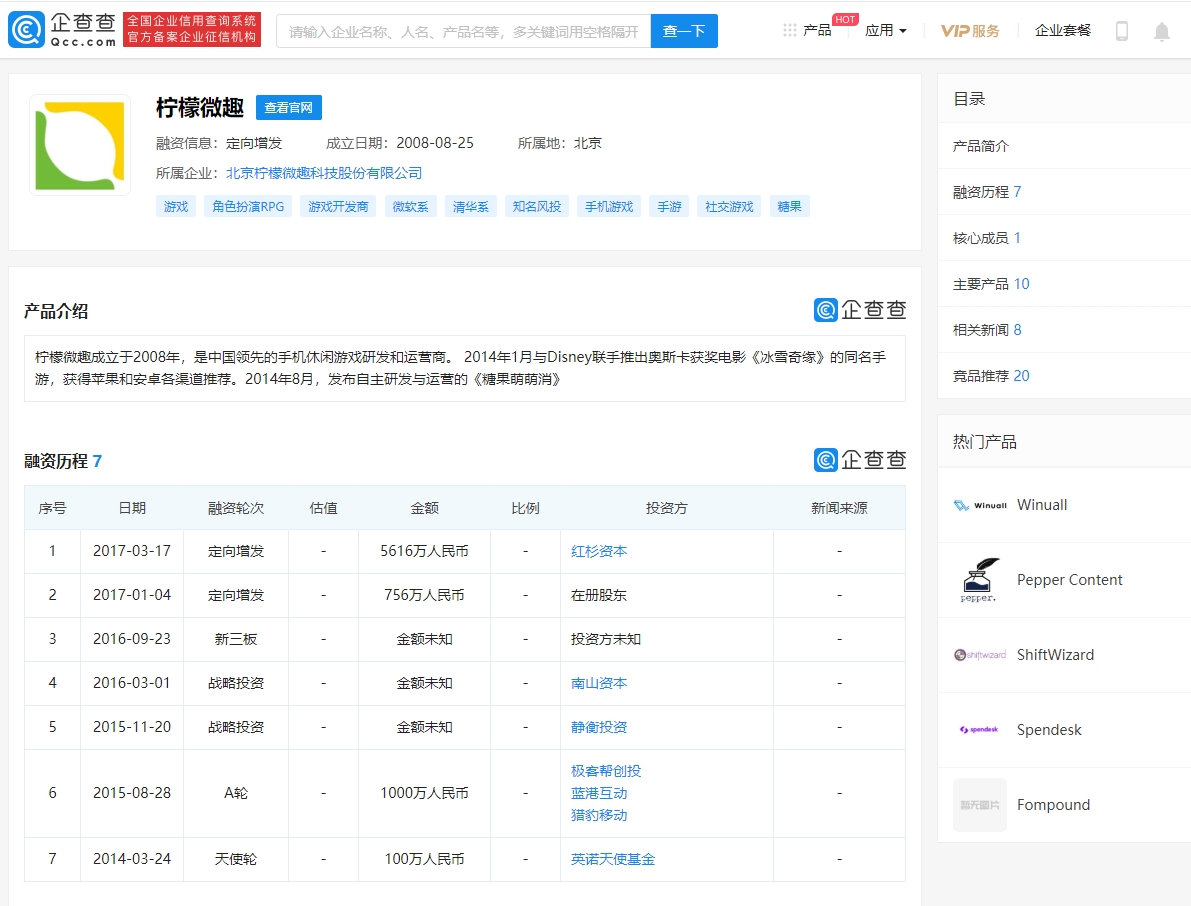Click the 5616万人民币 amount cell

pyautogui.click(x=425, y=551)
